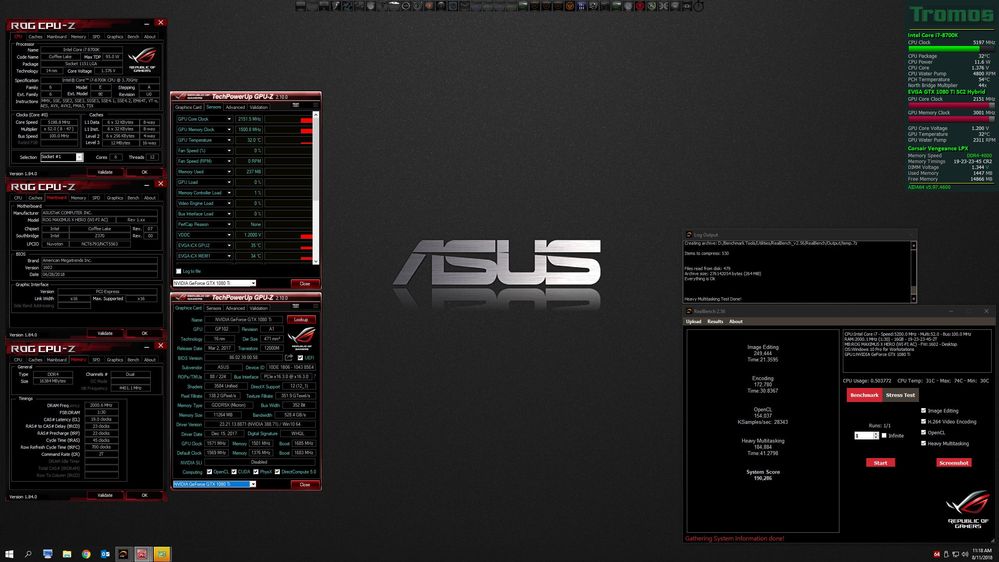Enable the Infinite runs checkbox in RealBench
The height and width of the screenshot is (562, 999).
[x=884, y=436]
